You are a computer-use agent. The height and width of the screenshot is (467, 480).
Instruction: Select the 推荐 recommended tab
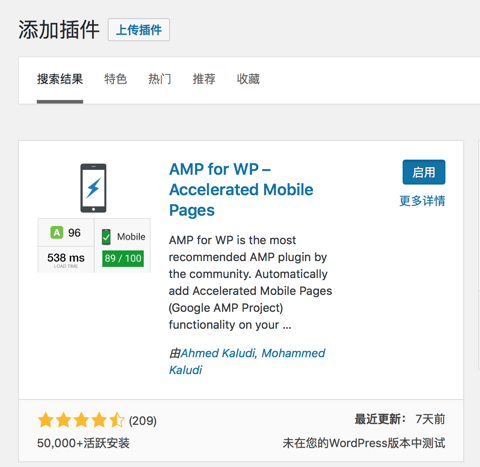[x=204, y=79]
